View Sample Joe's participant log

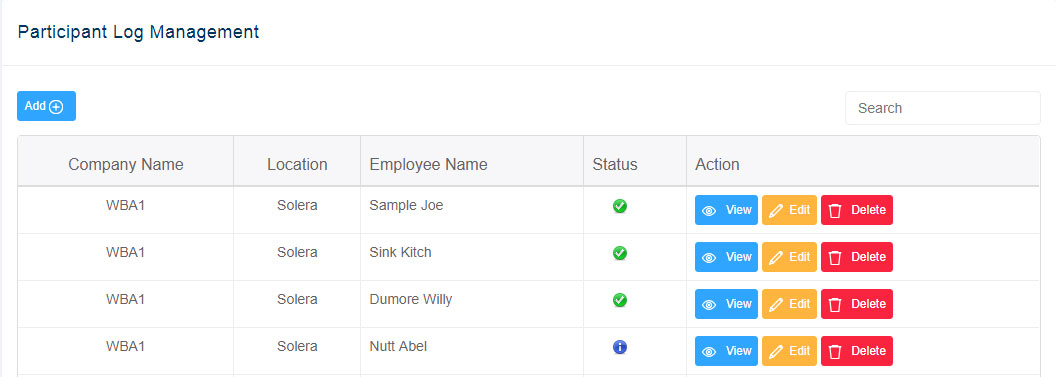[726, 210]
